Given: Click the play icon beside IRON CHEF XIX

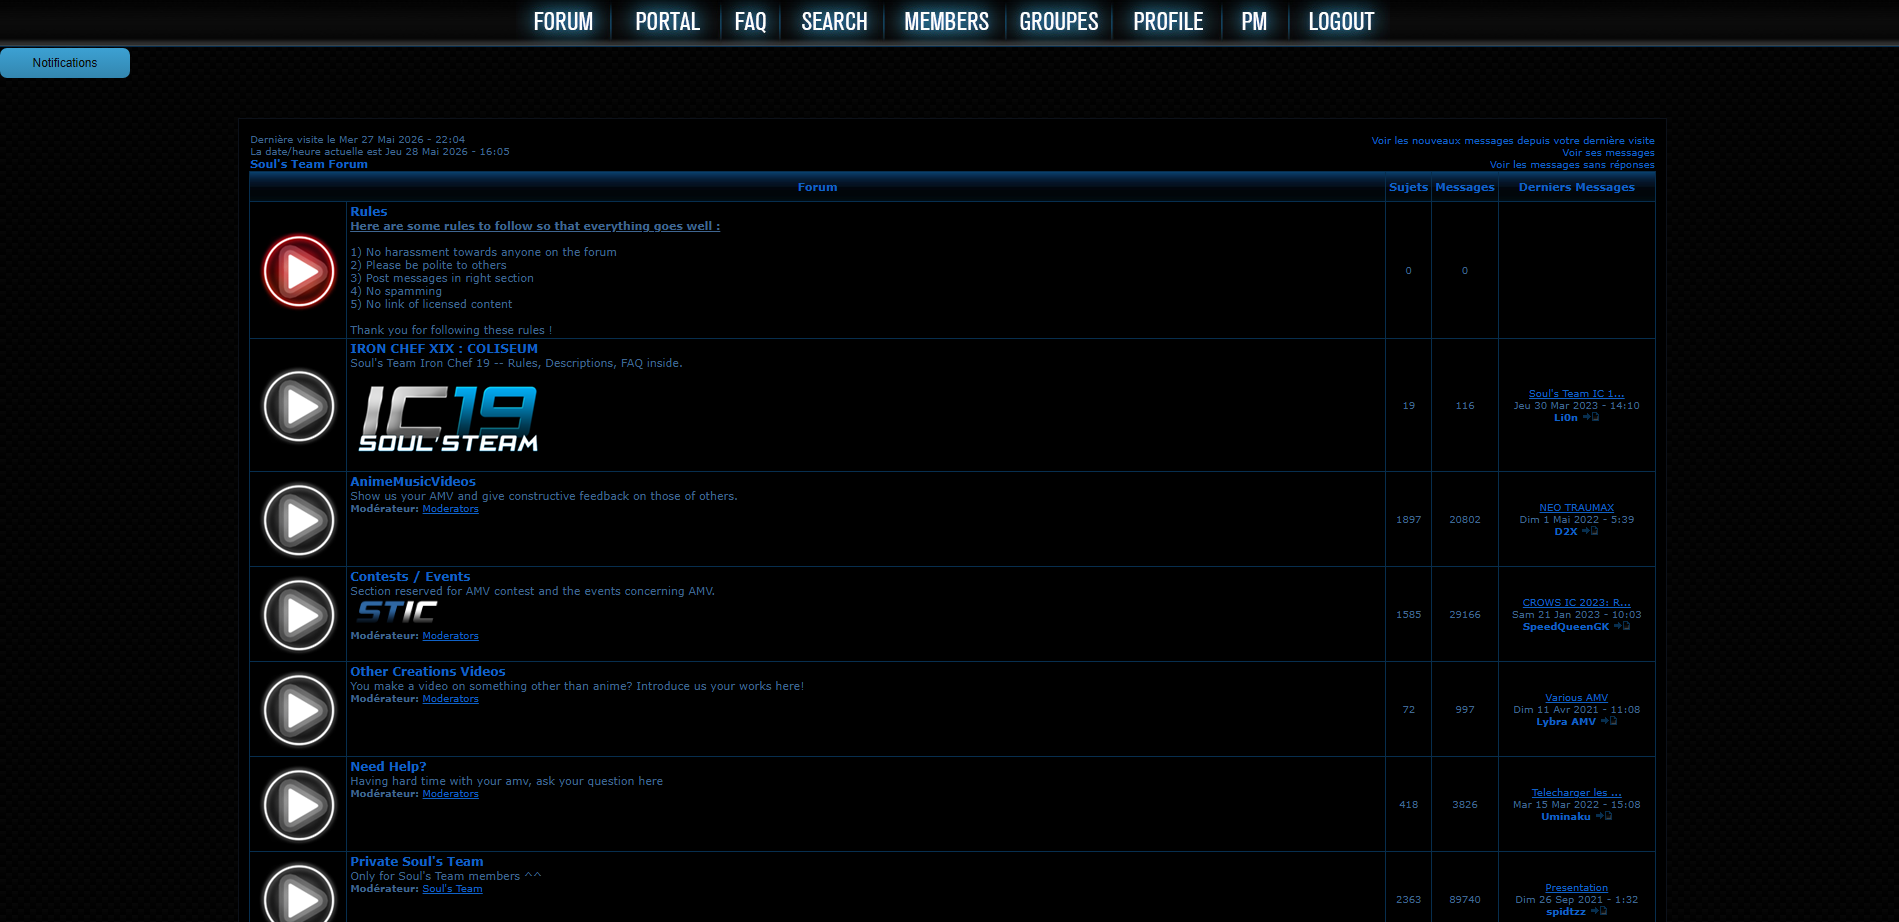Looking at the screenshot, I should point(298,406).
